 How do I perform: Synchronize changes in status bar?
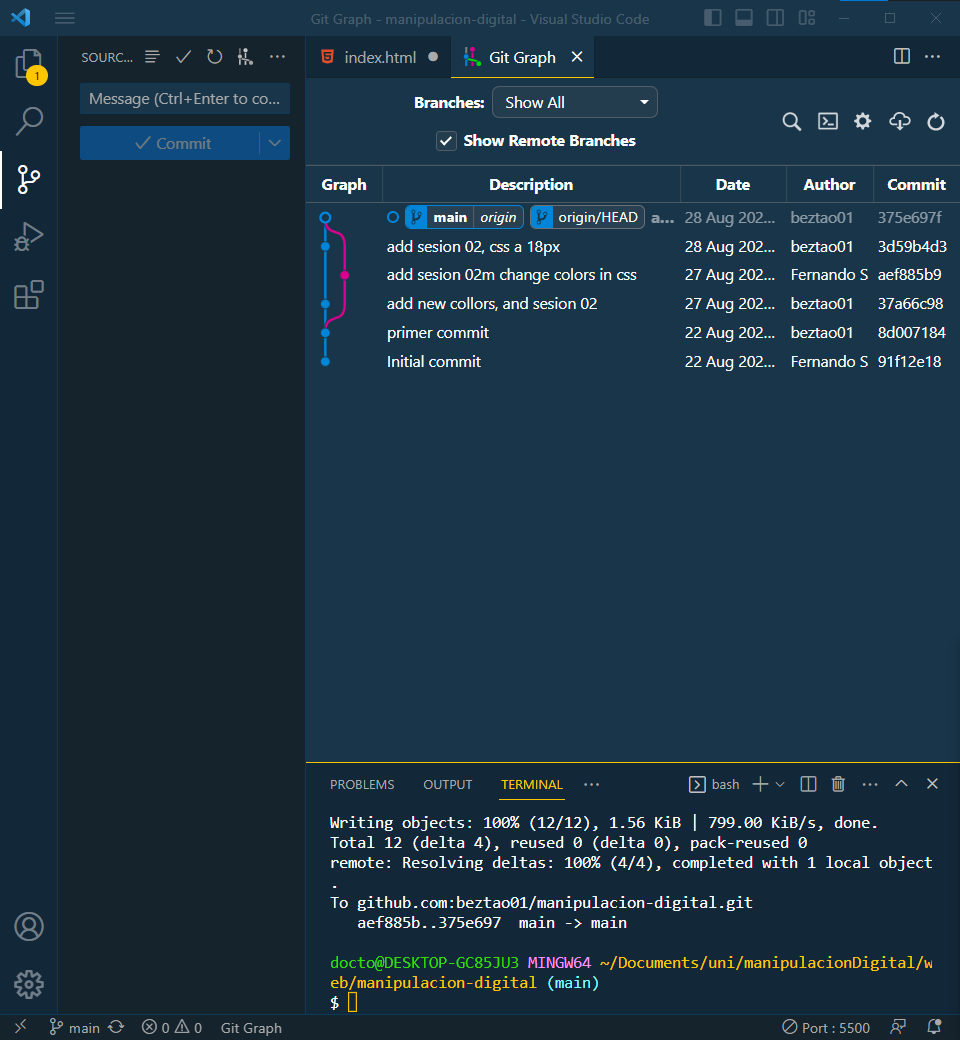(x=116, y=1027)
